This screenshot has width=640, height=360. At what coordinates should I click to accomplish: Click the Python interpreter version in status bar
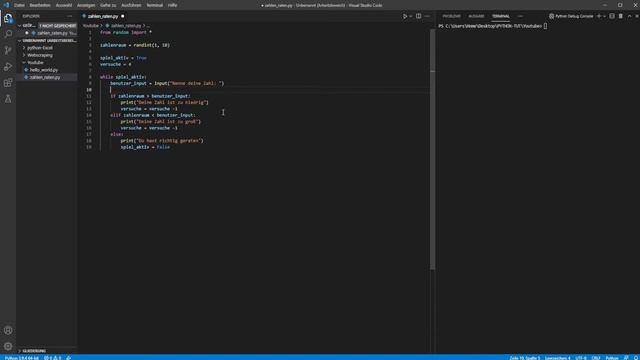tap(22, 358)
